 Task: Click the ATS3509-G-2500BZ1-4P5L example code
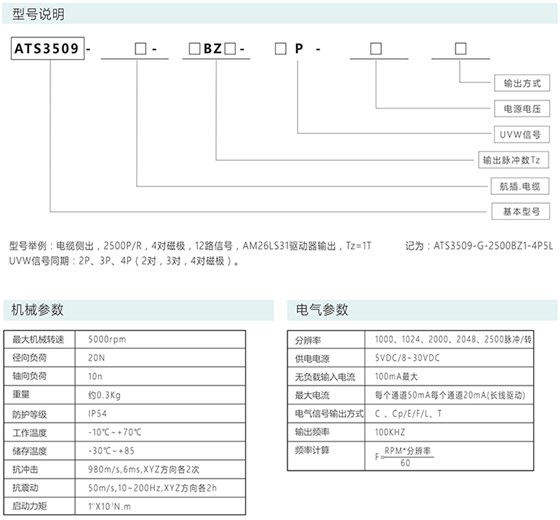(493, 246)
